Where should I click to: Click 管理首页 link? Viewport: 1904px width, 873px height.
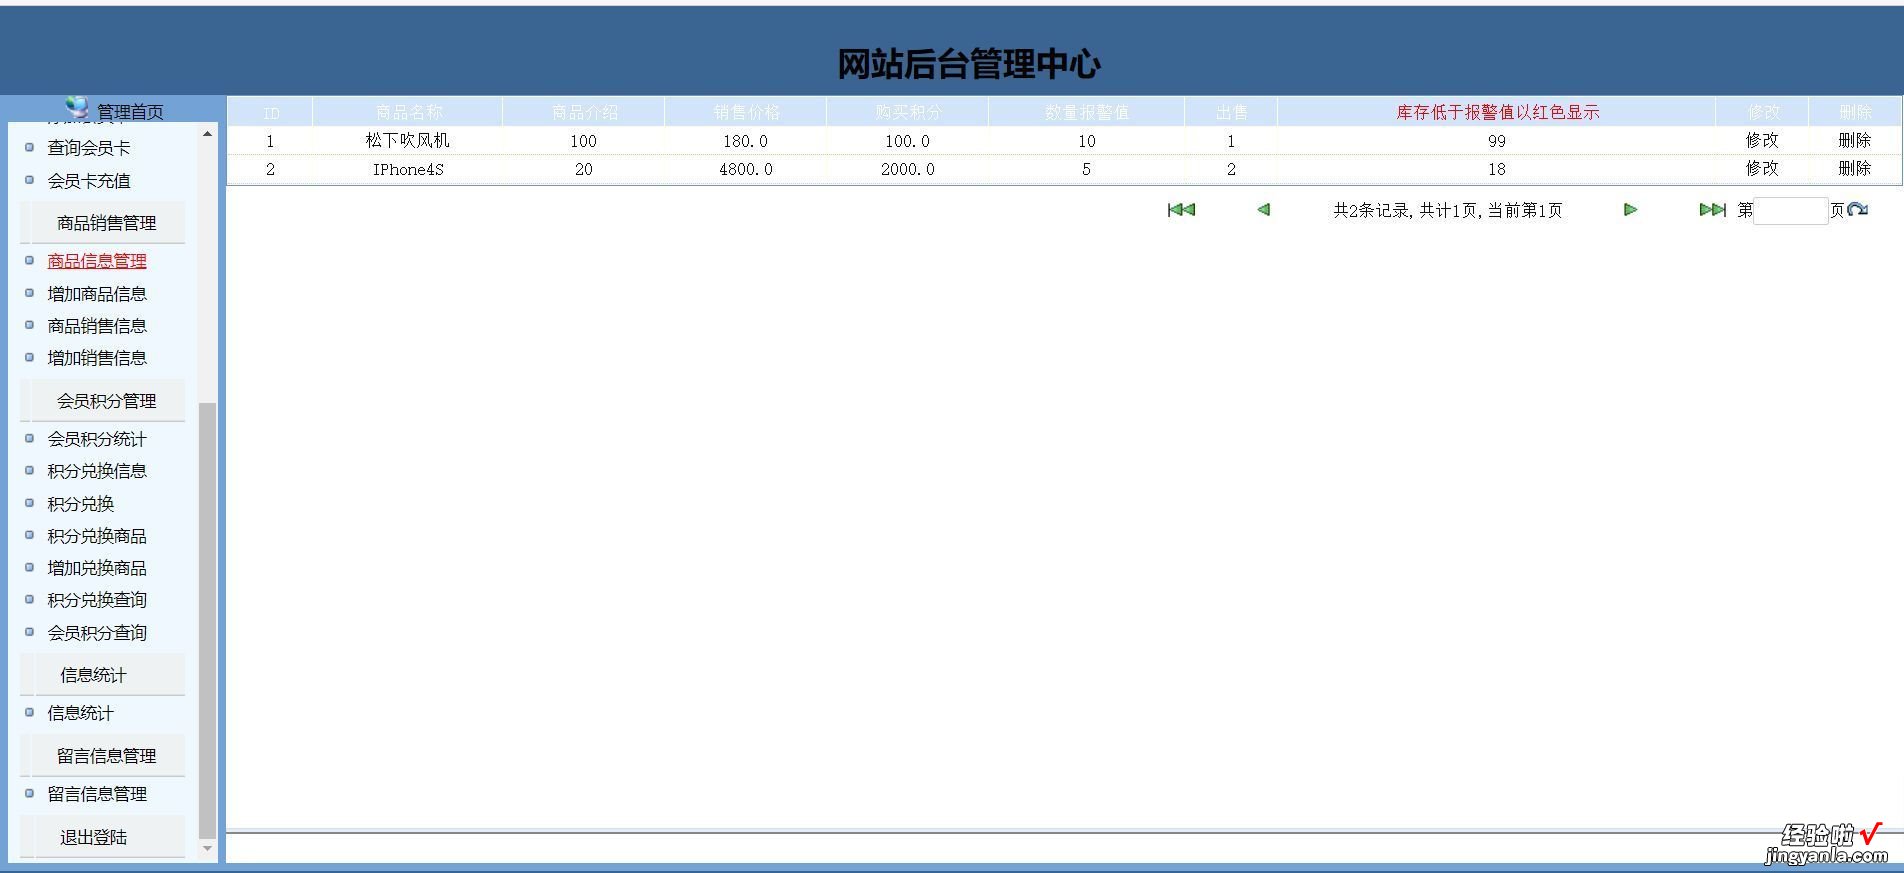click(130, 112)
